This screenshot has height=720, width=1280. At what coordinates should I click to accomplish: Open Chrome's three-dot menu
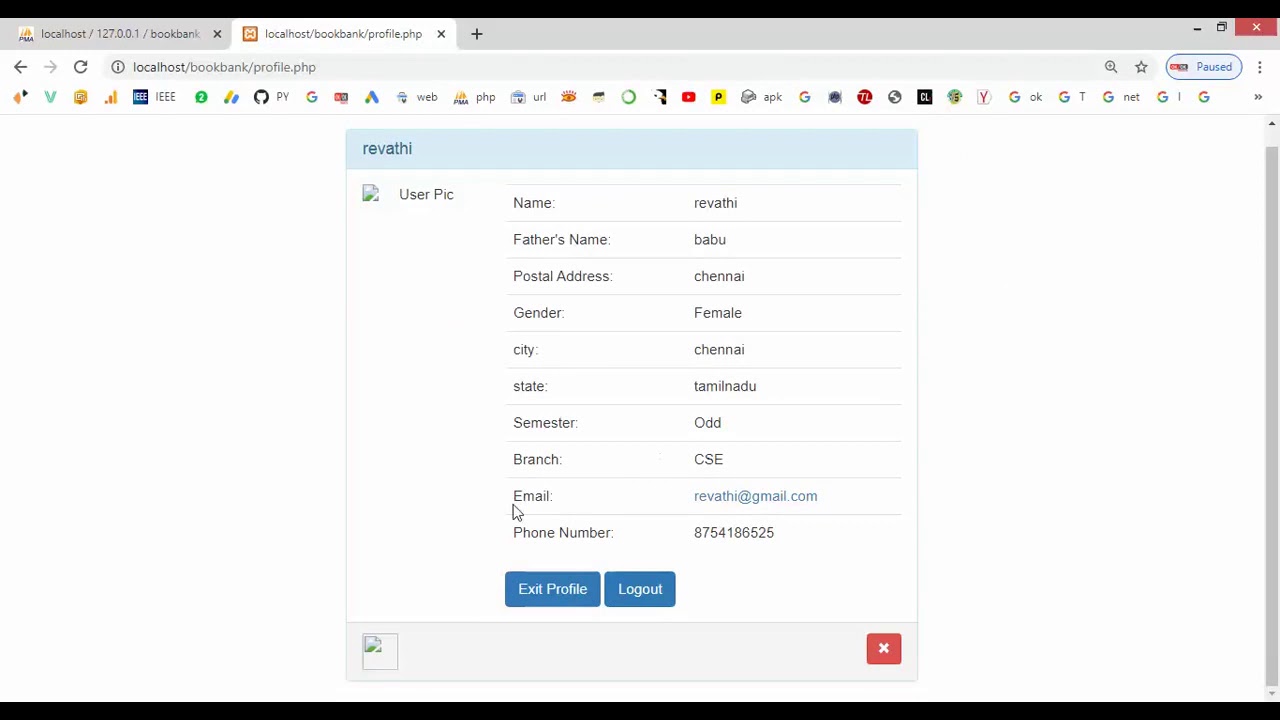(1260, 67)
